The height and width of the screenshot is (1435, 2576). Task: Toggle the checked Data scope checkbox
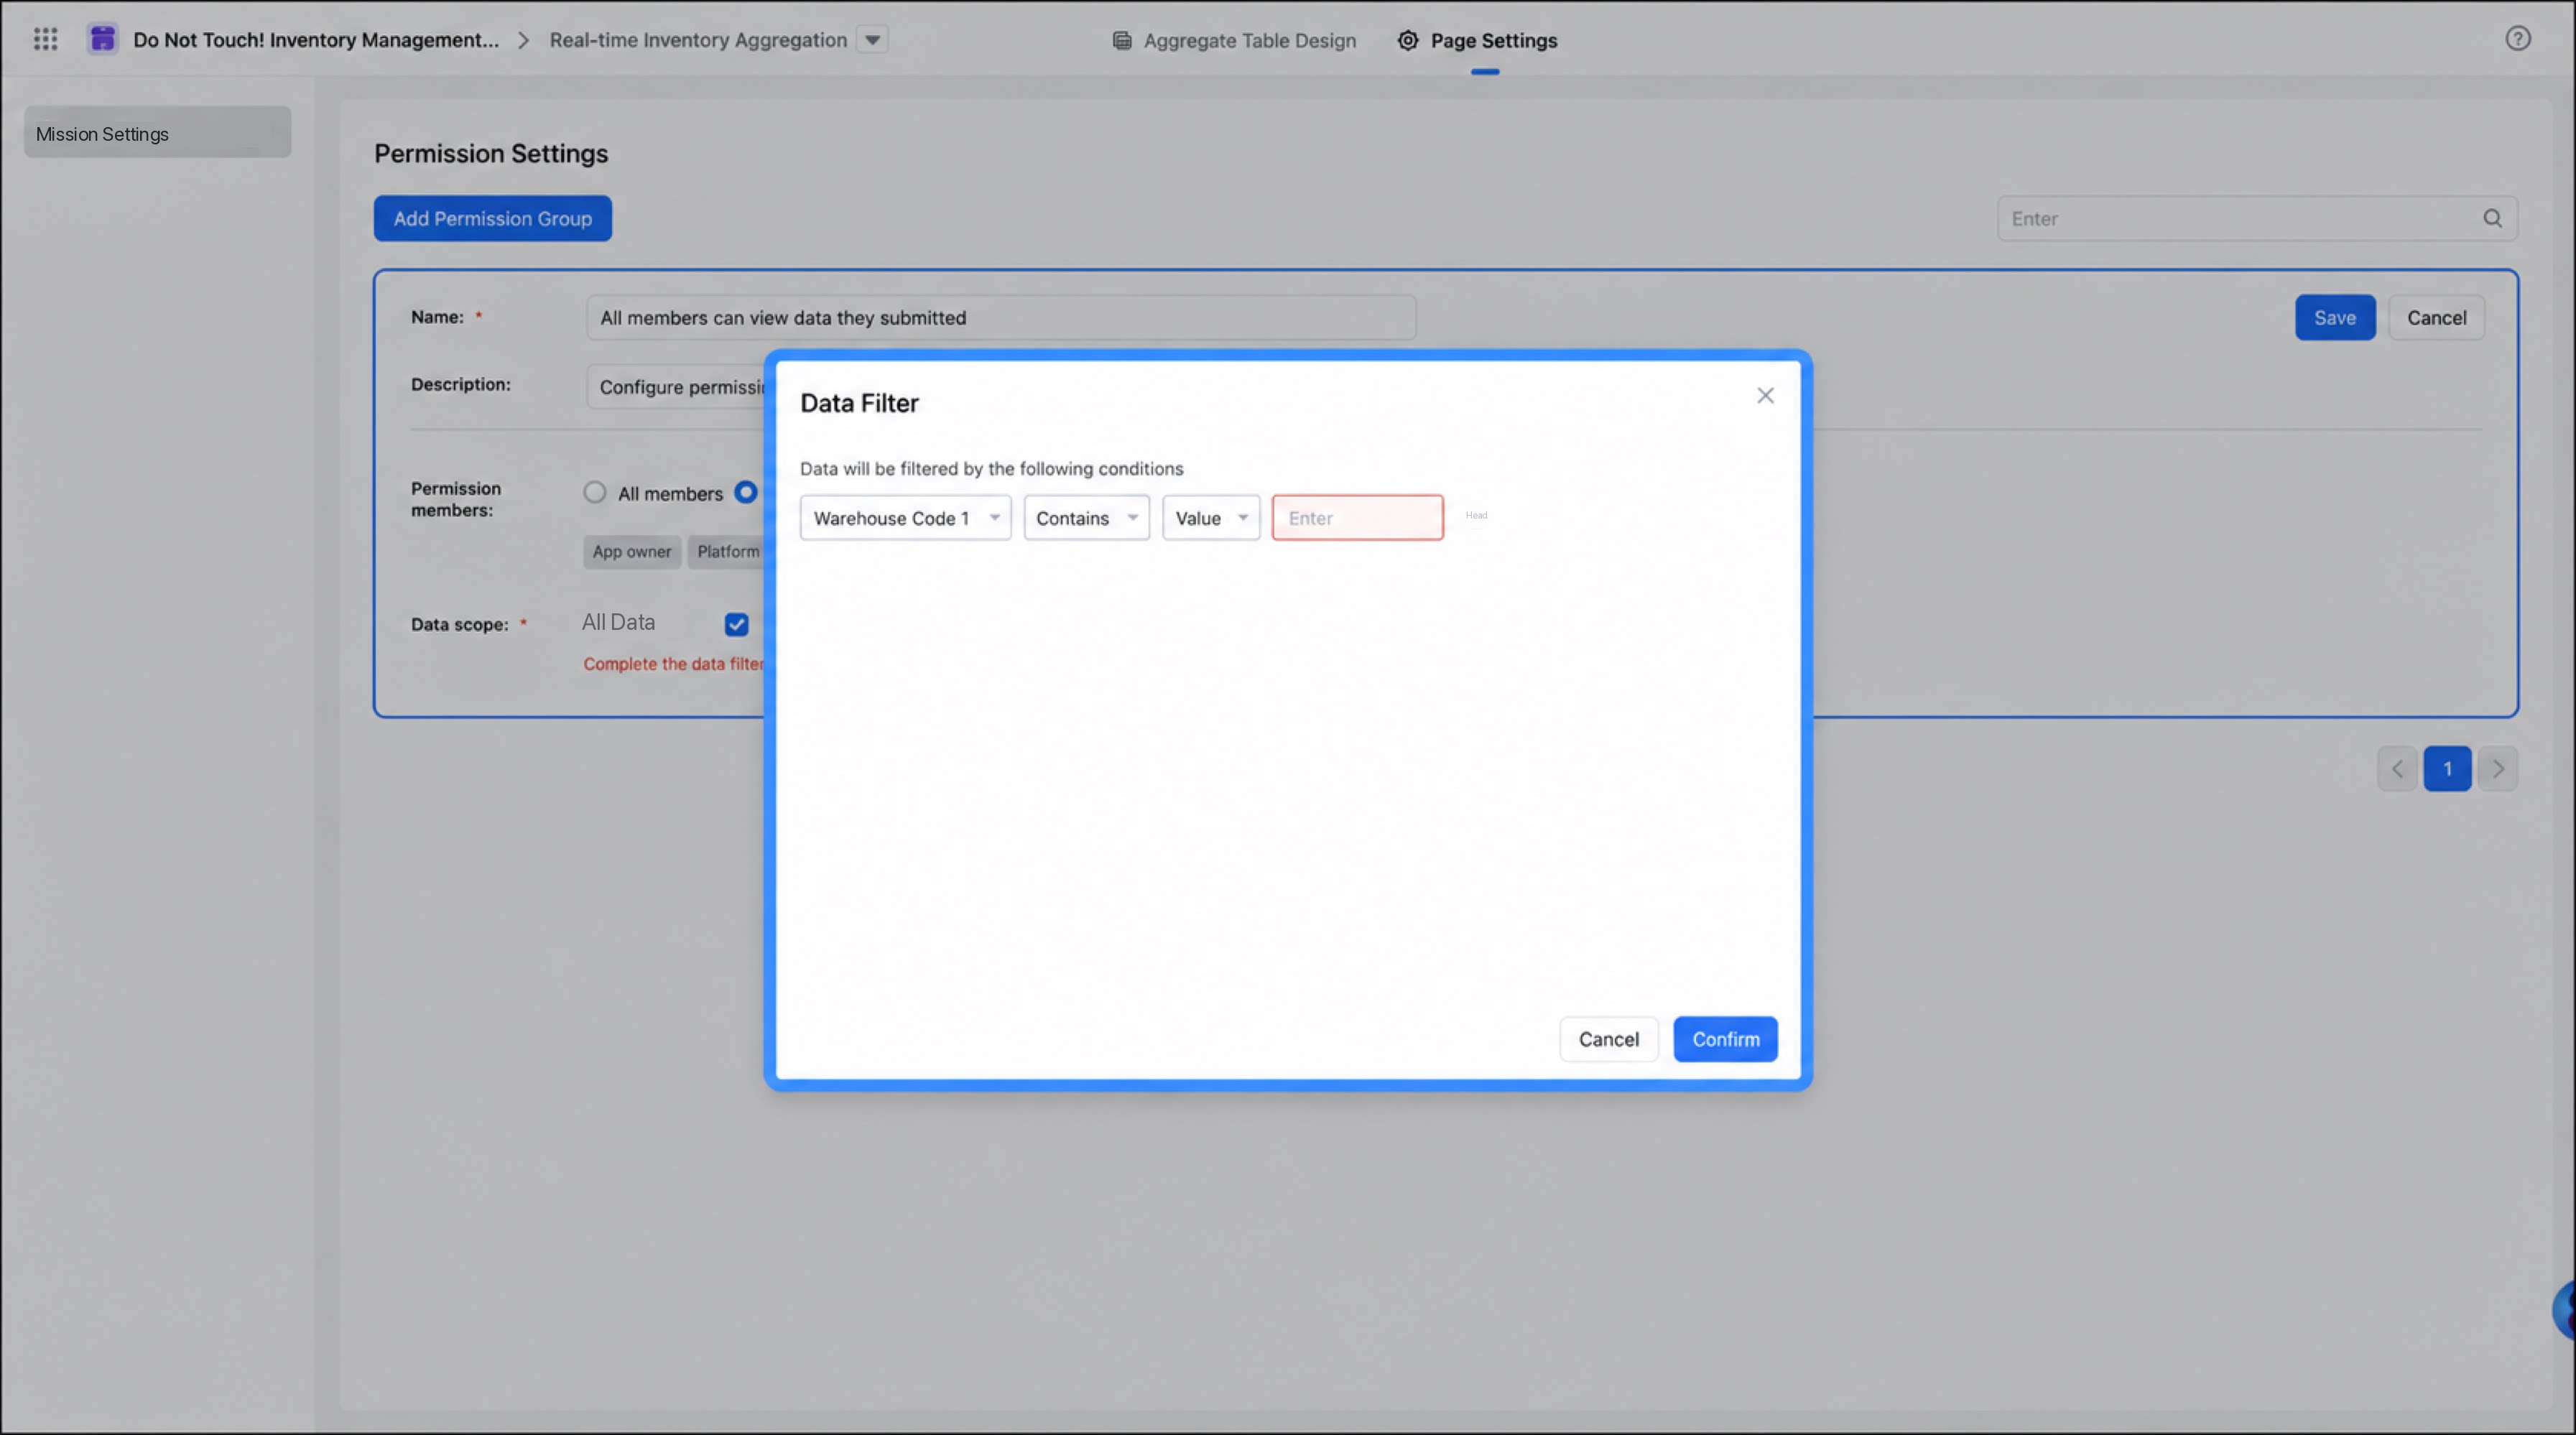(736, 624)
